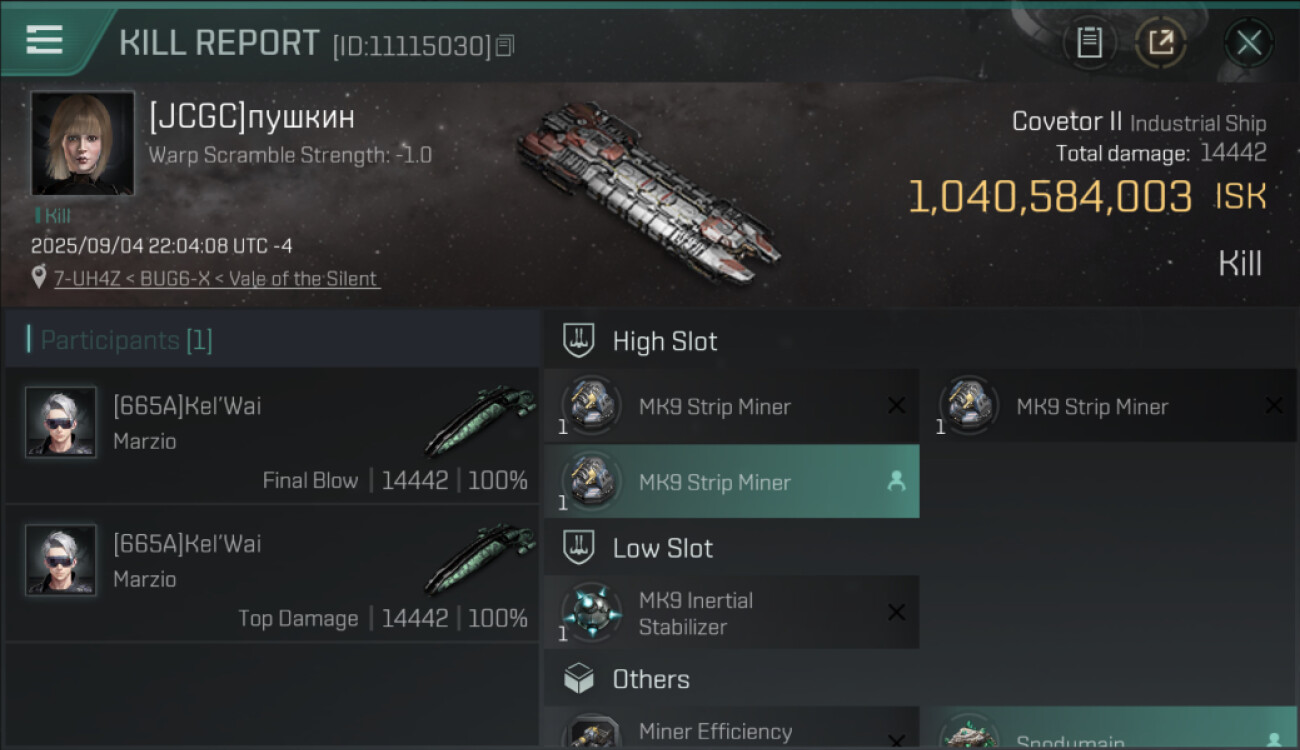Click the Others section header
The width and height of the screenshot is (1300, 750).
[650, 680]
